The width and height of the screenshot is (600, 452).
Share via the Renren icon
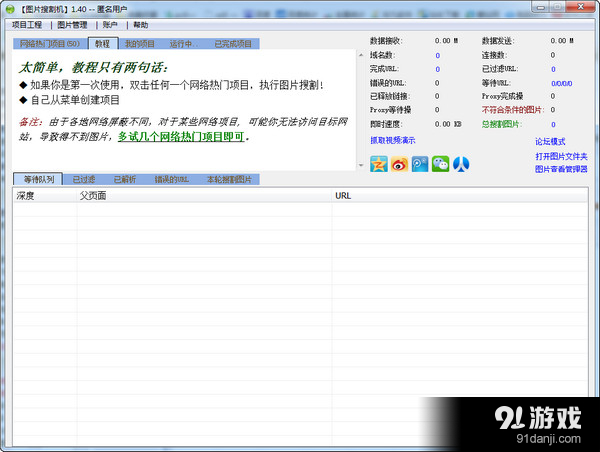pyautogui.click(x=461, y=164)
